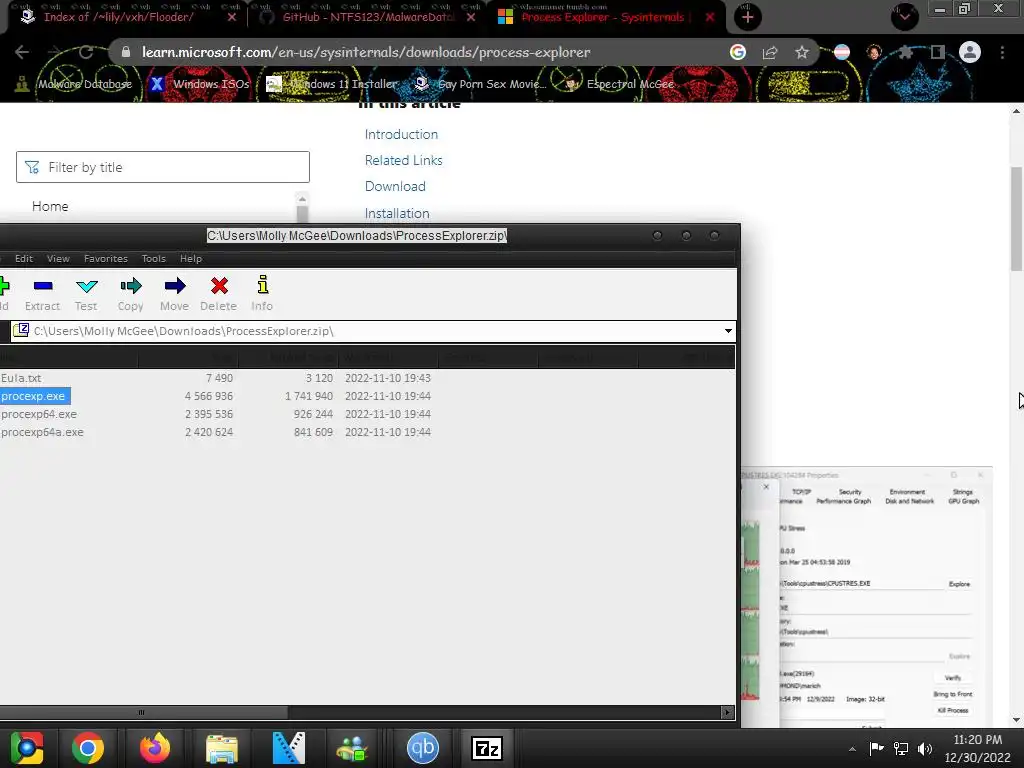This screenshot has height=768, width=1024.
Task: Close the Index of Flooder tab
Action: point(232,17)
